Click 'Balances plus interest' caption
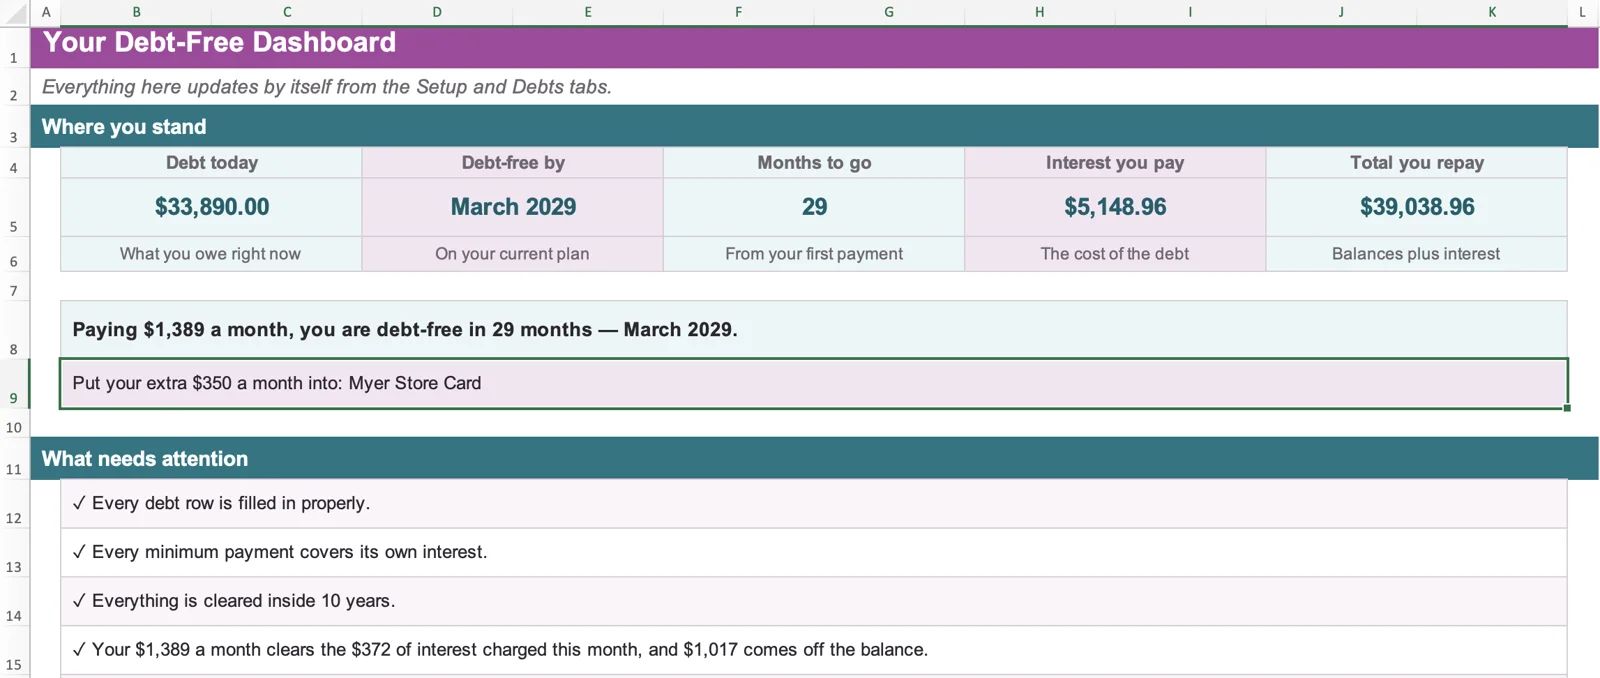This screenshot has height=678, width=1600. [1417, 254]
